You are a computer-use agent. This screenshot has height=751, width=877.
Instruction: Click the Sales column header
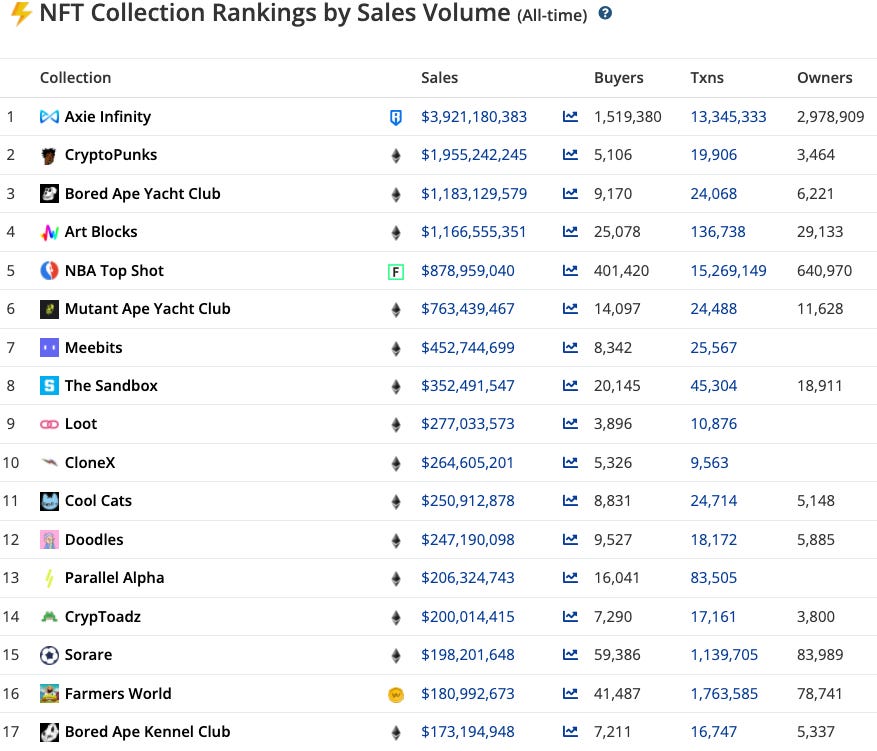click(x=440, y=78)
